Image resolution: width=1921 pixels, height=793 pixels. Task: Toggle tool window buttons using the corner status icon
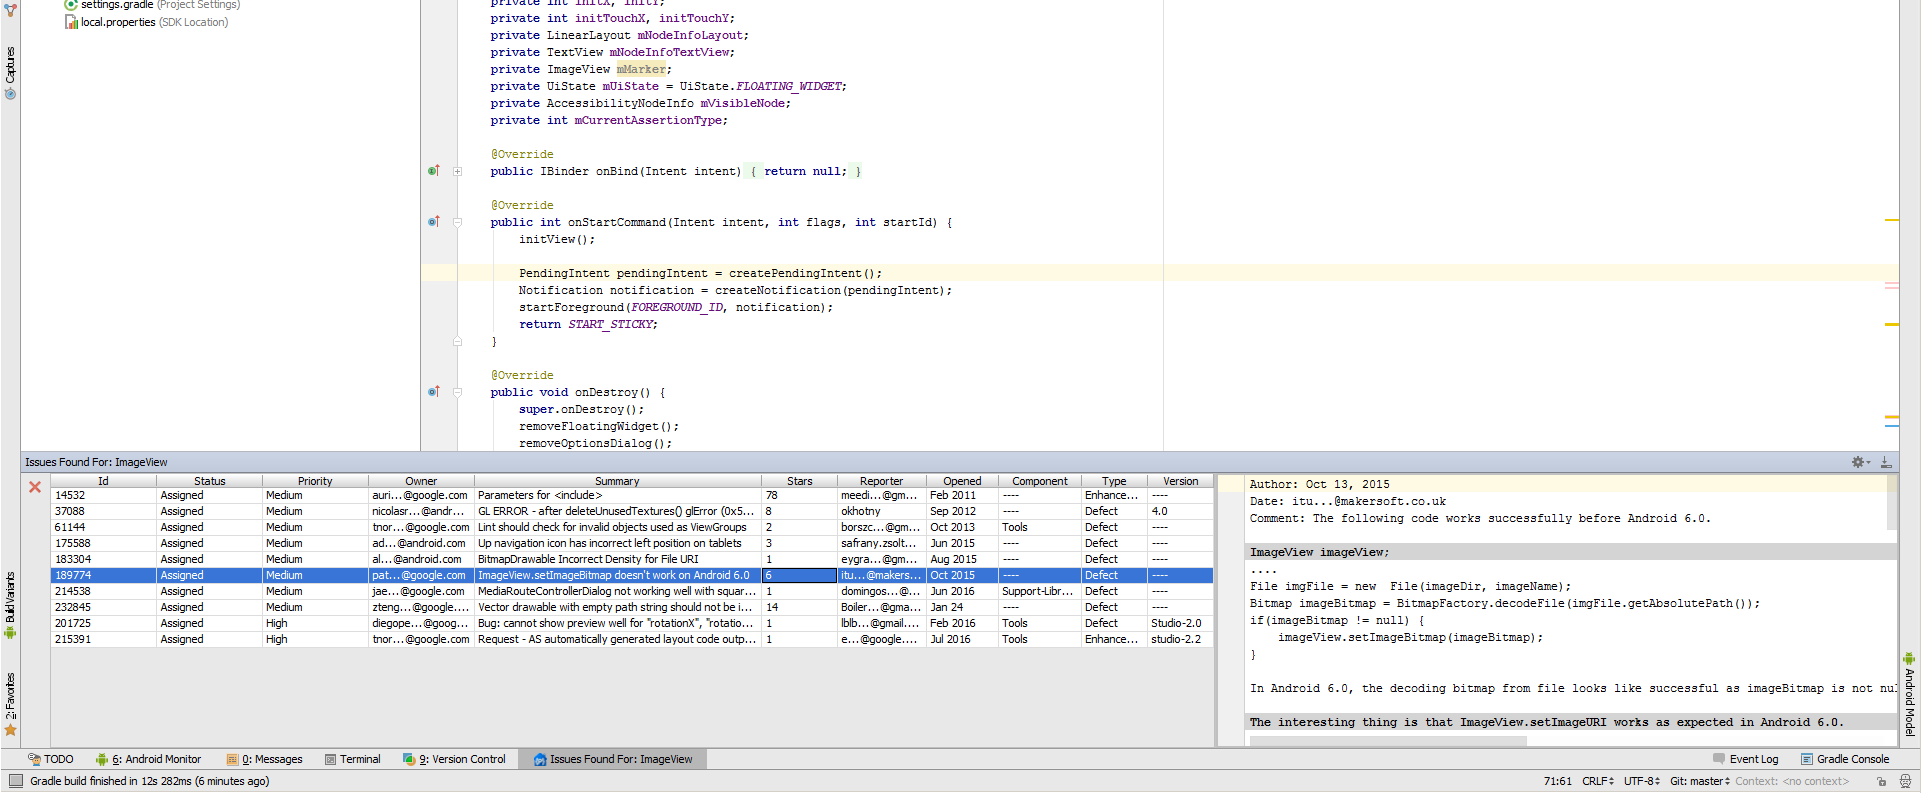click(15, 781)
